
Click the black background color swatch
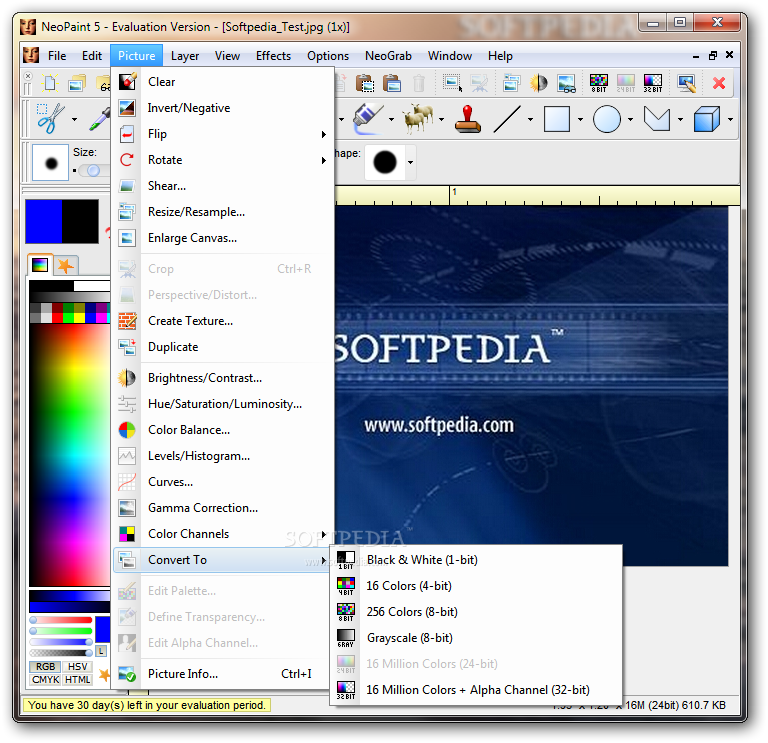tap(80, 221)
